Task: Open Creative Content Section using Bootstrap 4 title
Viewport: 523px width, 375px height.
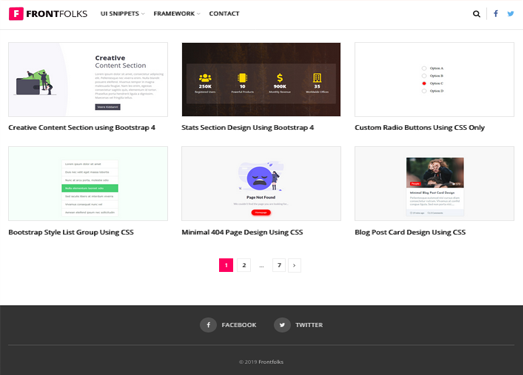Action: pyautogui.click(x=82, y=127)
